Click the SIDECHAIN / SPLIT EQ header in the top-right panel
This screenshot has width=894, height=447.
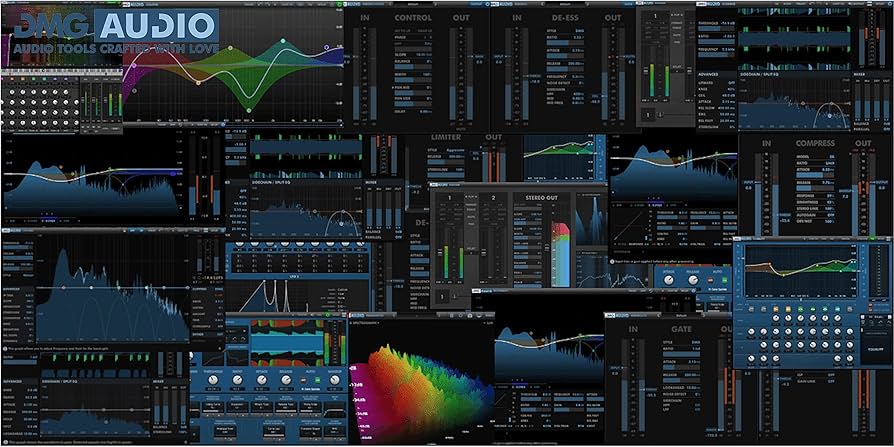click(x=759, y=74)
